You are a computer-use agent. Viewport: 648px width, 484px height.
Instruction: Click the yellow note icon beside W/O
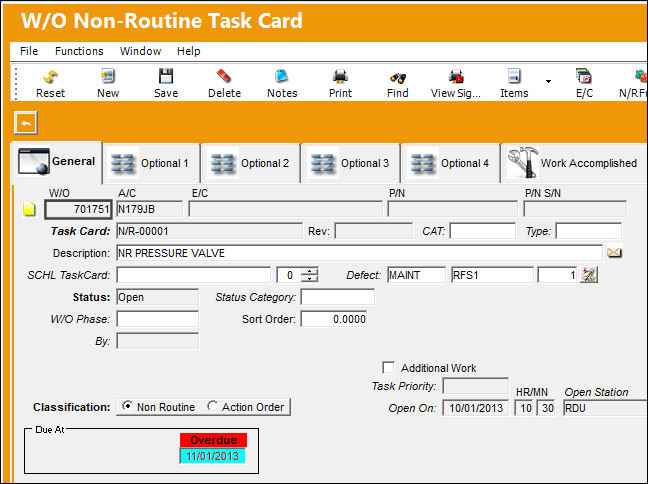point(29,209)
